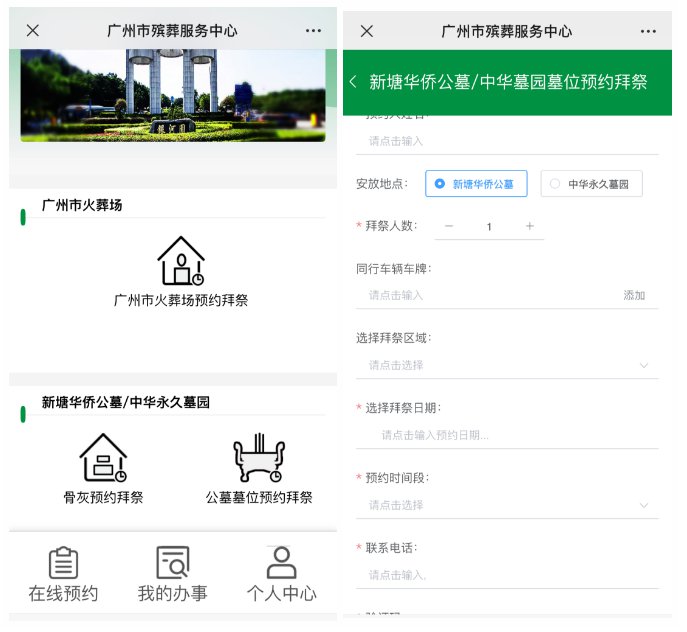The height and width of the screenshot is (632, 687).
Task: Switch to the 个人中心 tab label
Action: tap(281, 593)
